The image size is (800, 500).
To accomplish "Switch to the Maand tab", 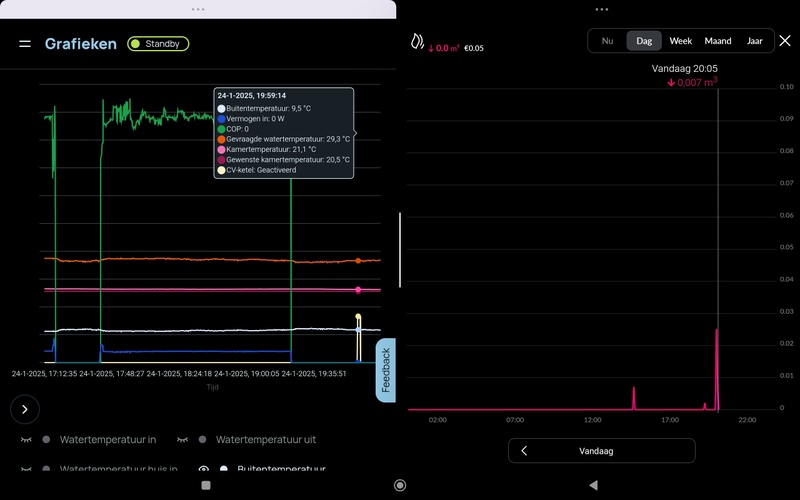I will pyautogui.click(x=718, y=41).
